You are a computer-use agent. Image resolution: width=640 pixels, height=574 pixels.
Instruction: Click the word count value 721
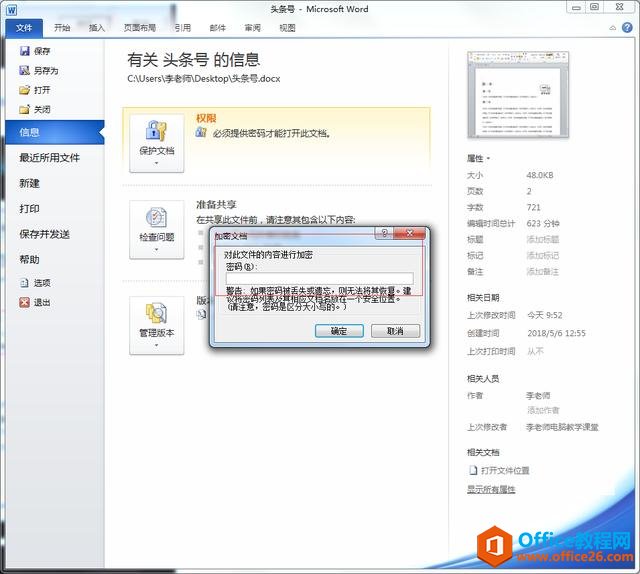pos(533,207)
